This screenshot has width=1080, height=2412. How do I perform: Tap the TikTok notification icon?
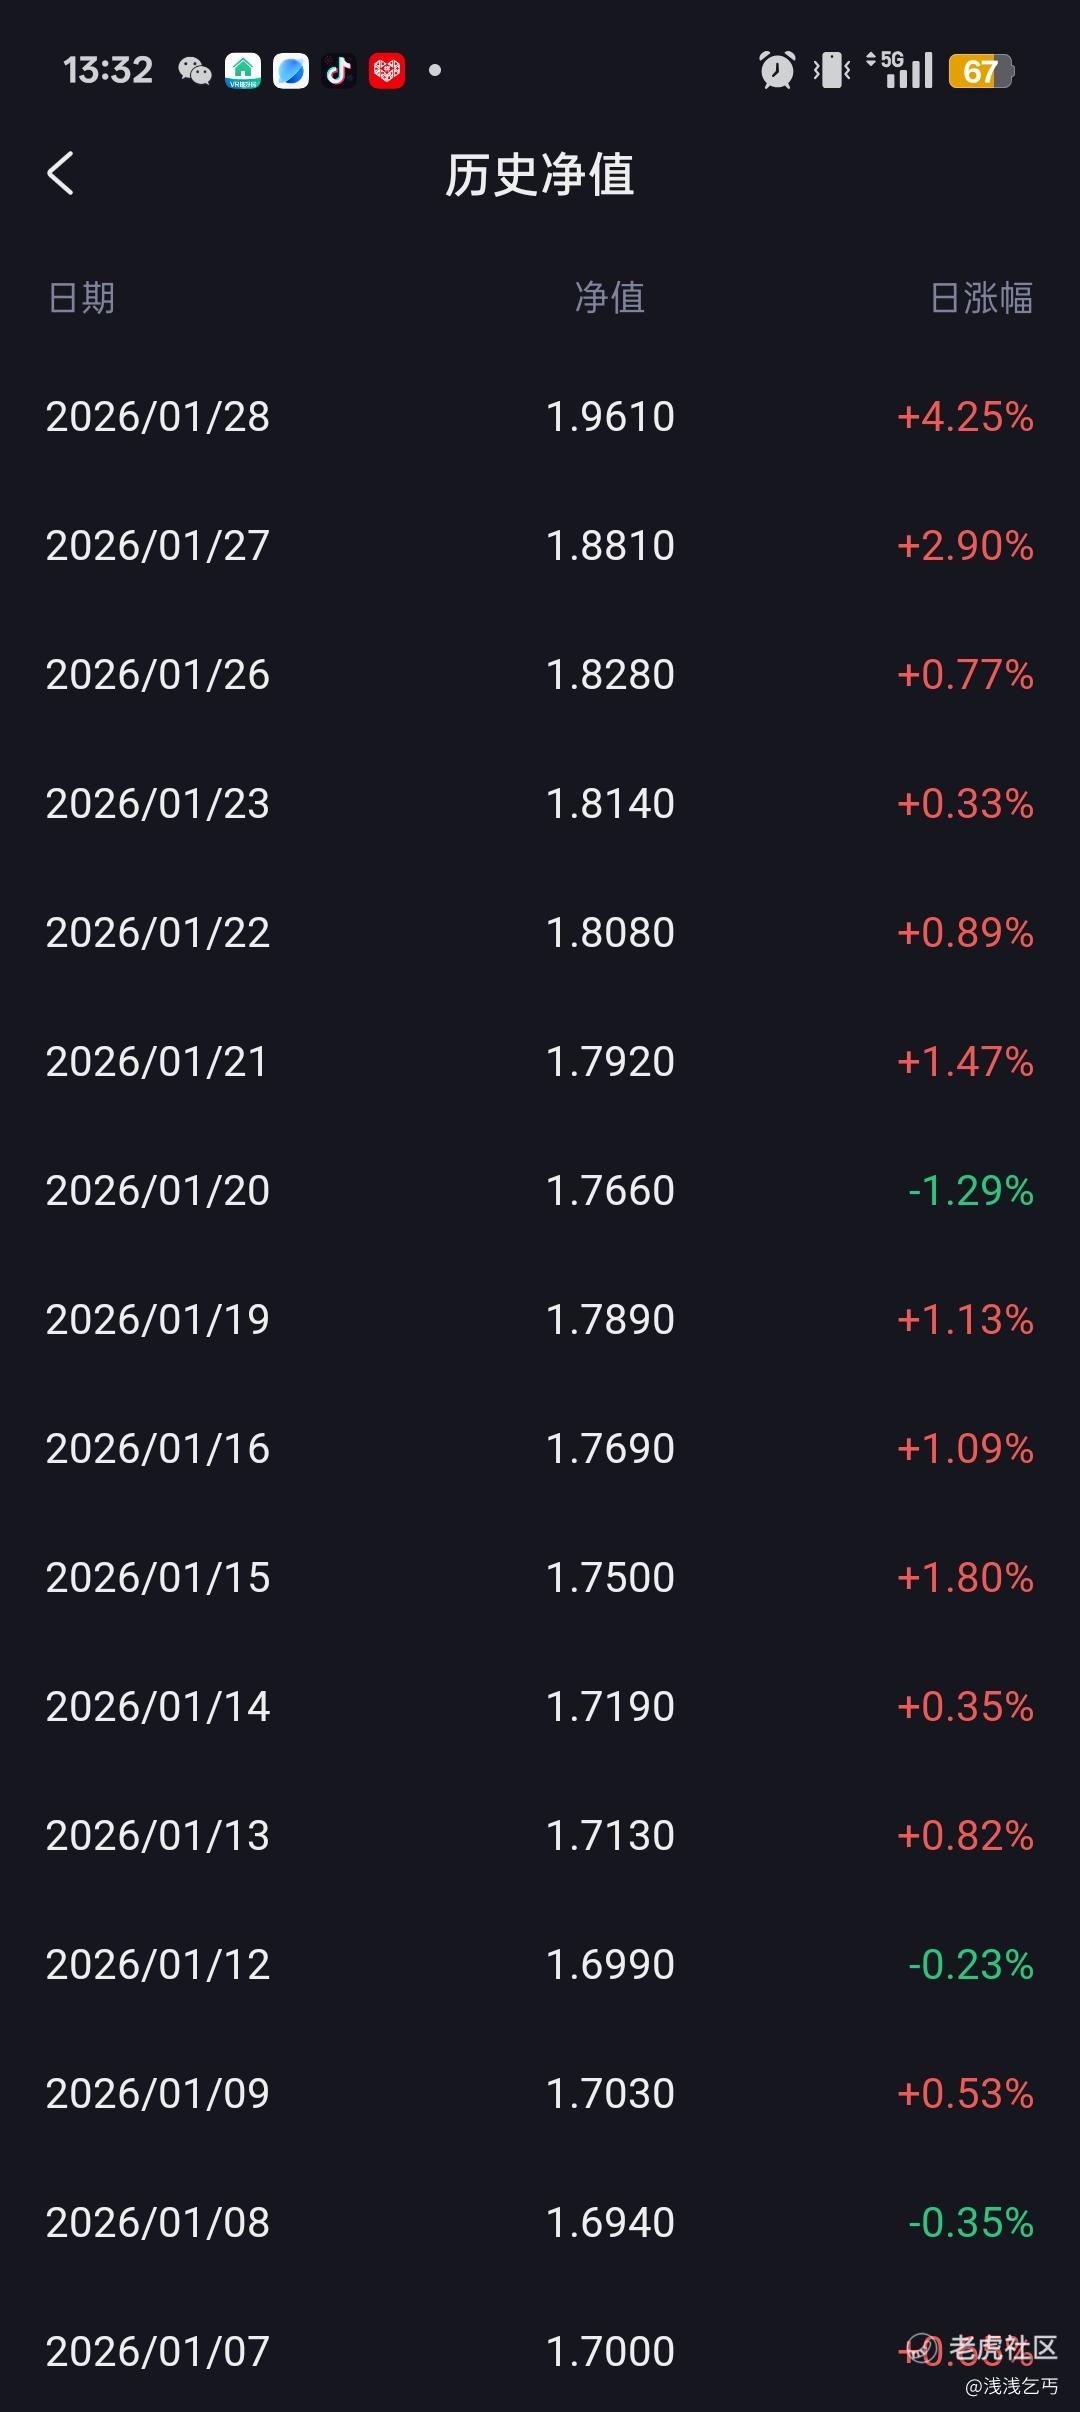(x=339, y=71)
